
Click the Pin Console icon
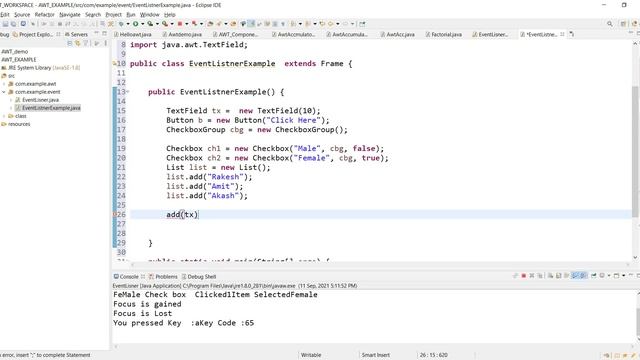tap(593, 276)
